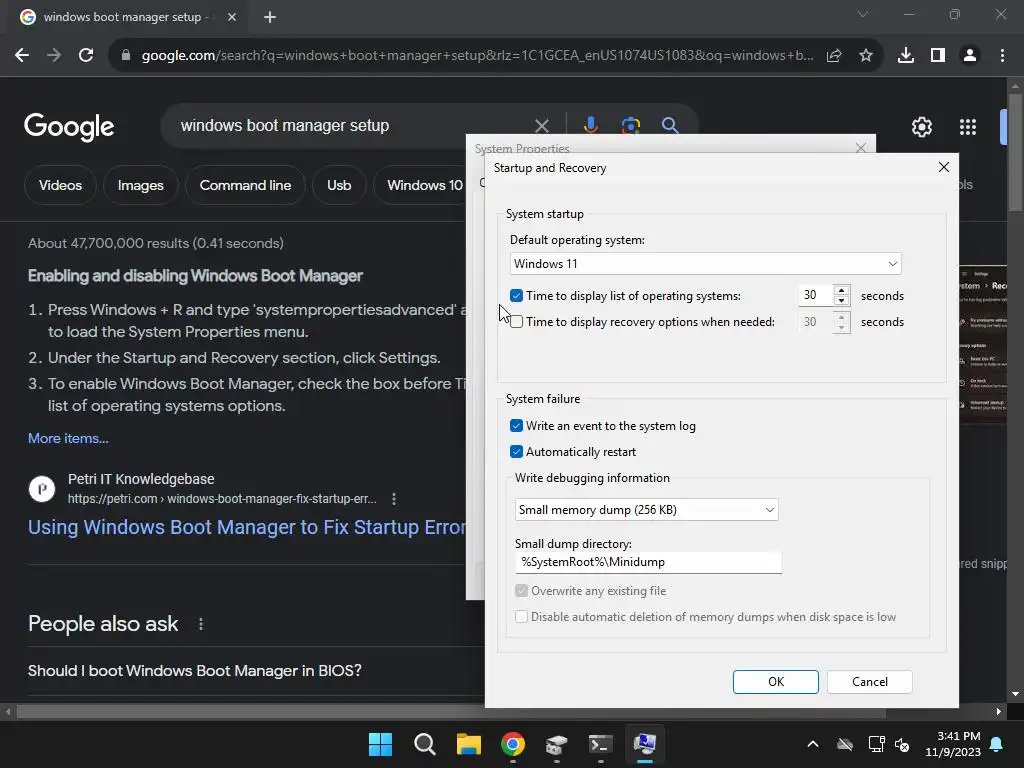Click the Google logo

pos(69,127)
